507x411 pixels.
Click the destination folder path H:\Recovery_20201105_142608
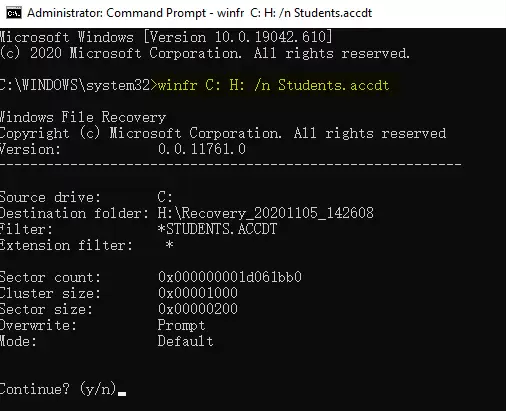(265, 213)
